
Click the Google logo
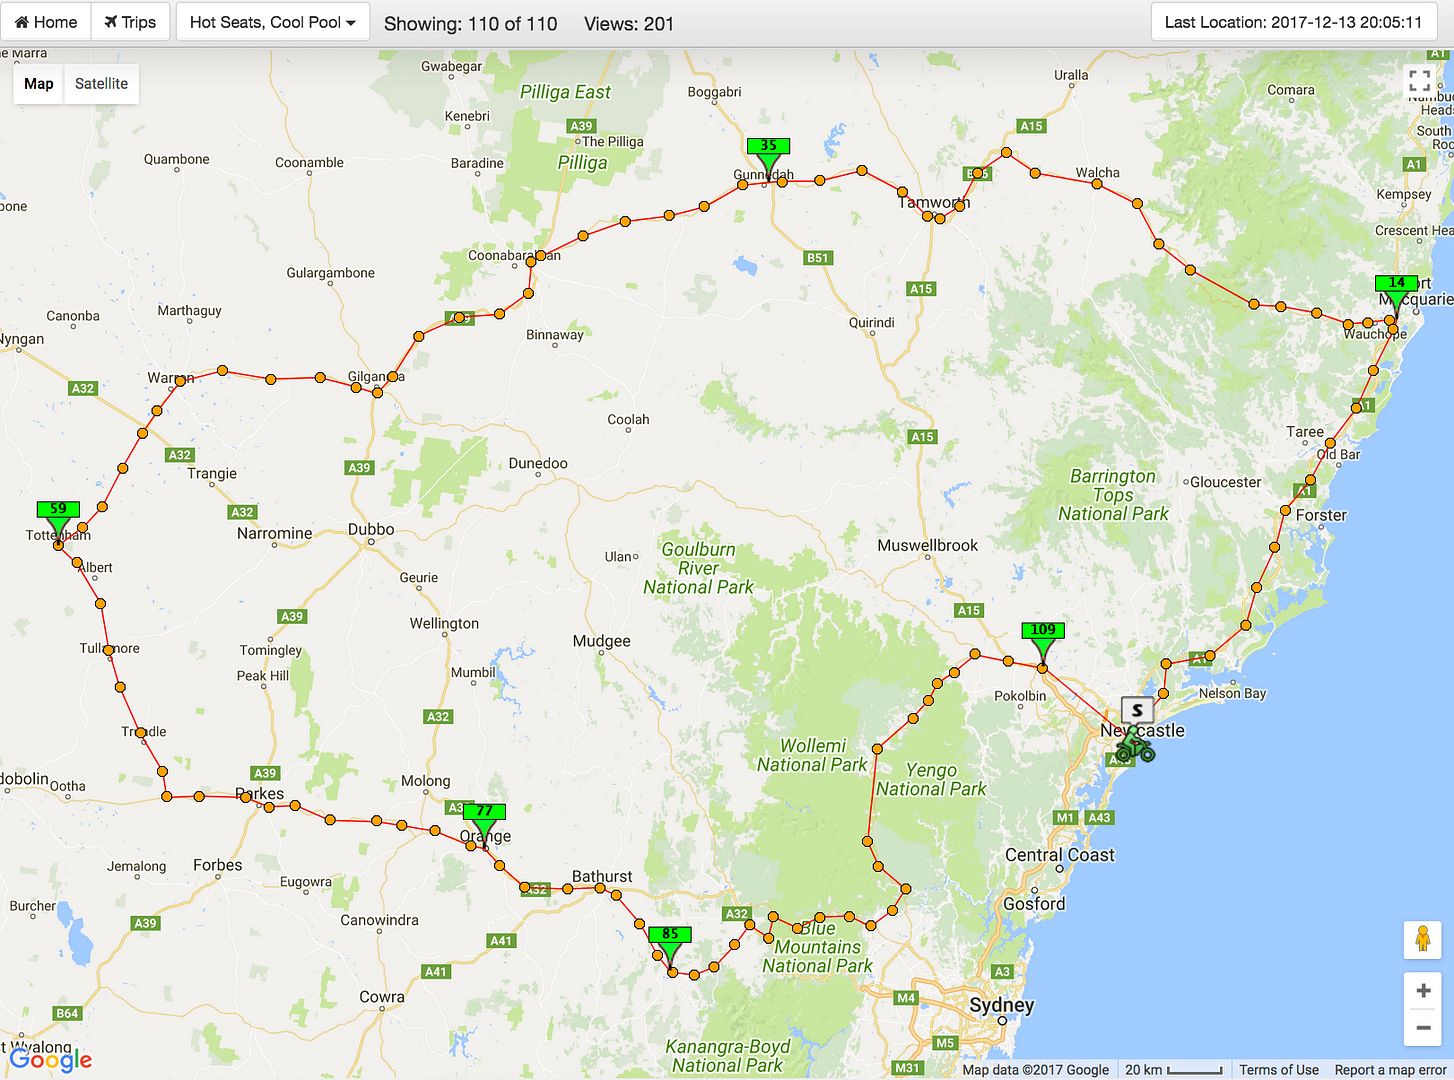[x=51, y=1059]
